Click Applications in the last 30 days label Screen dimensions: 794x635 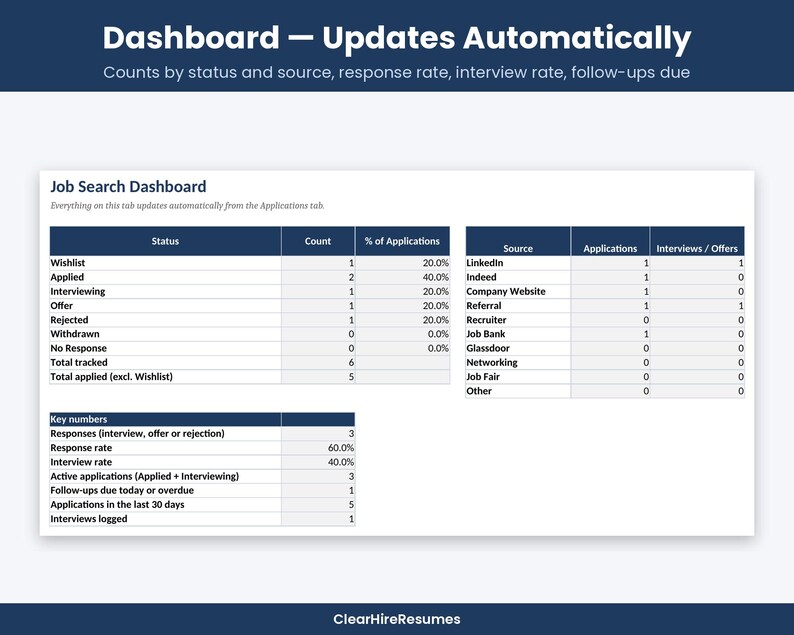click(x=117, y=504)
